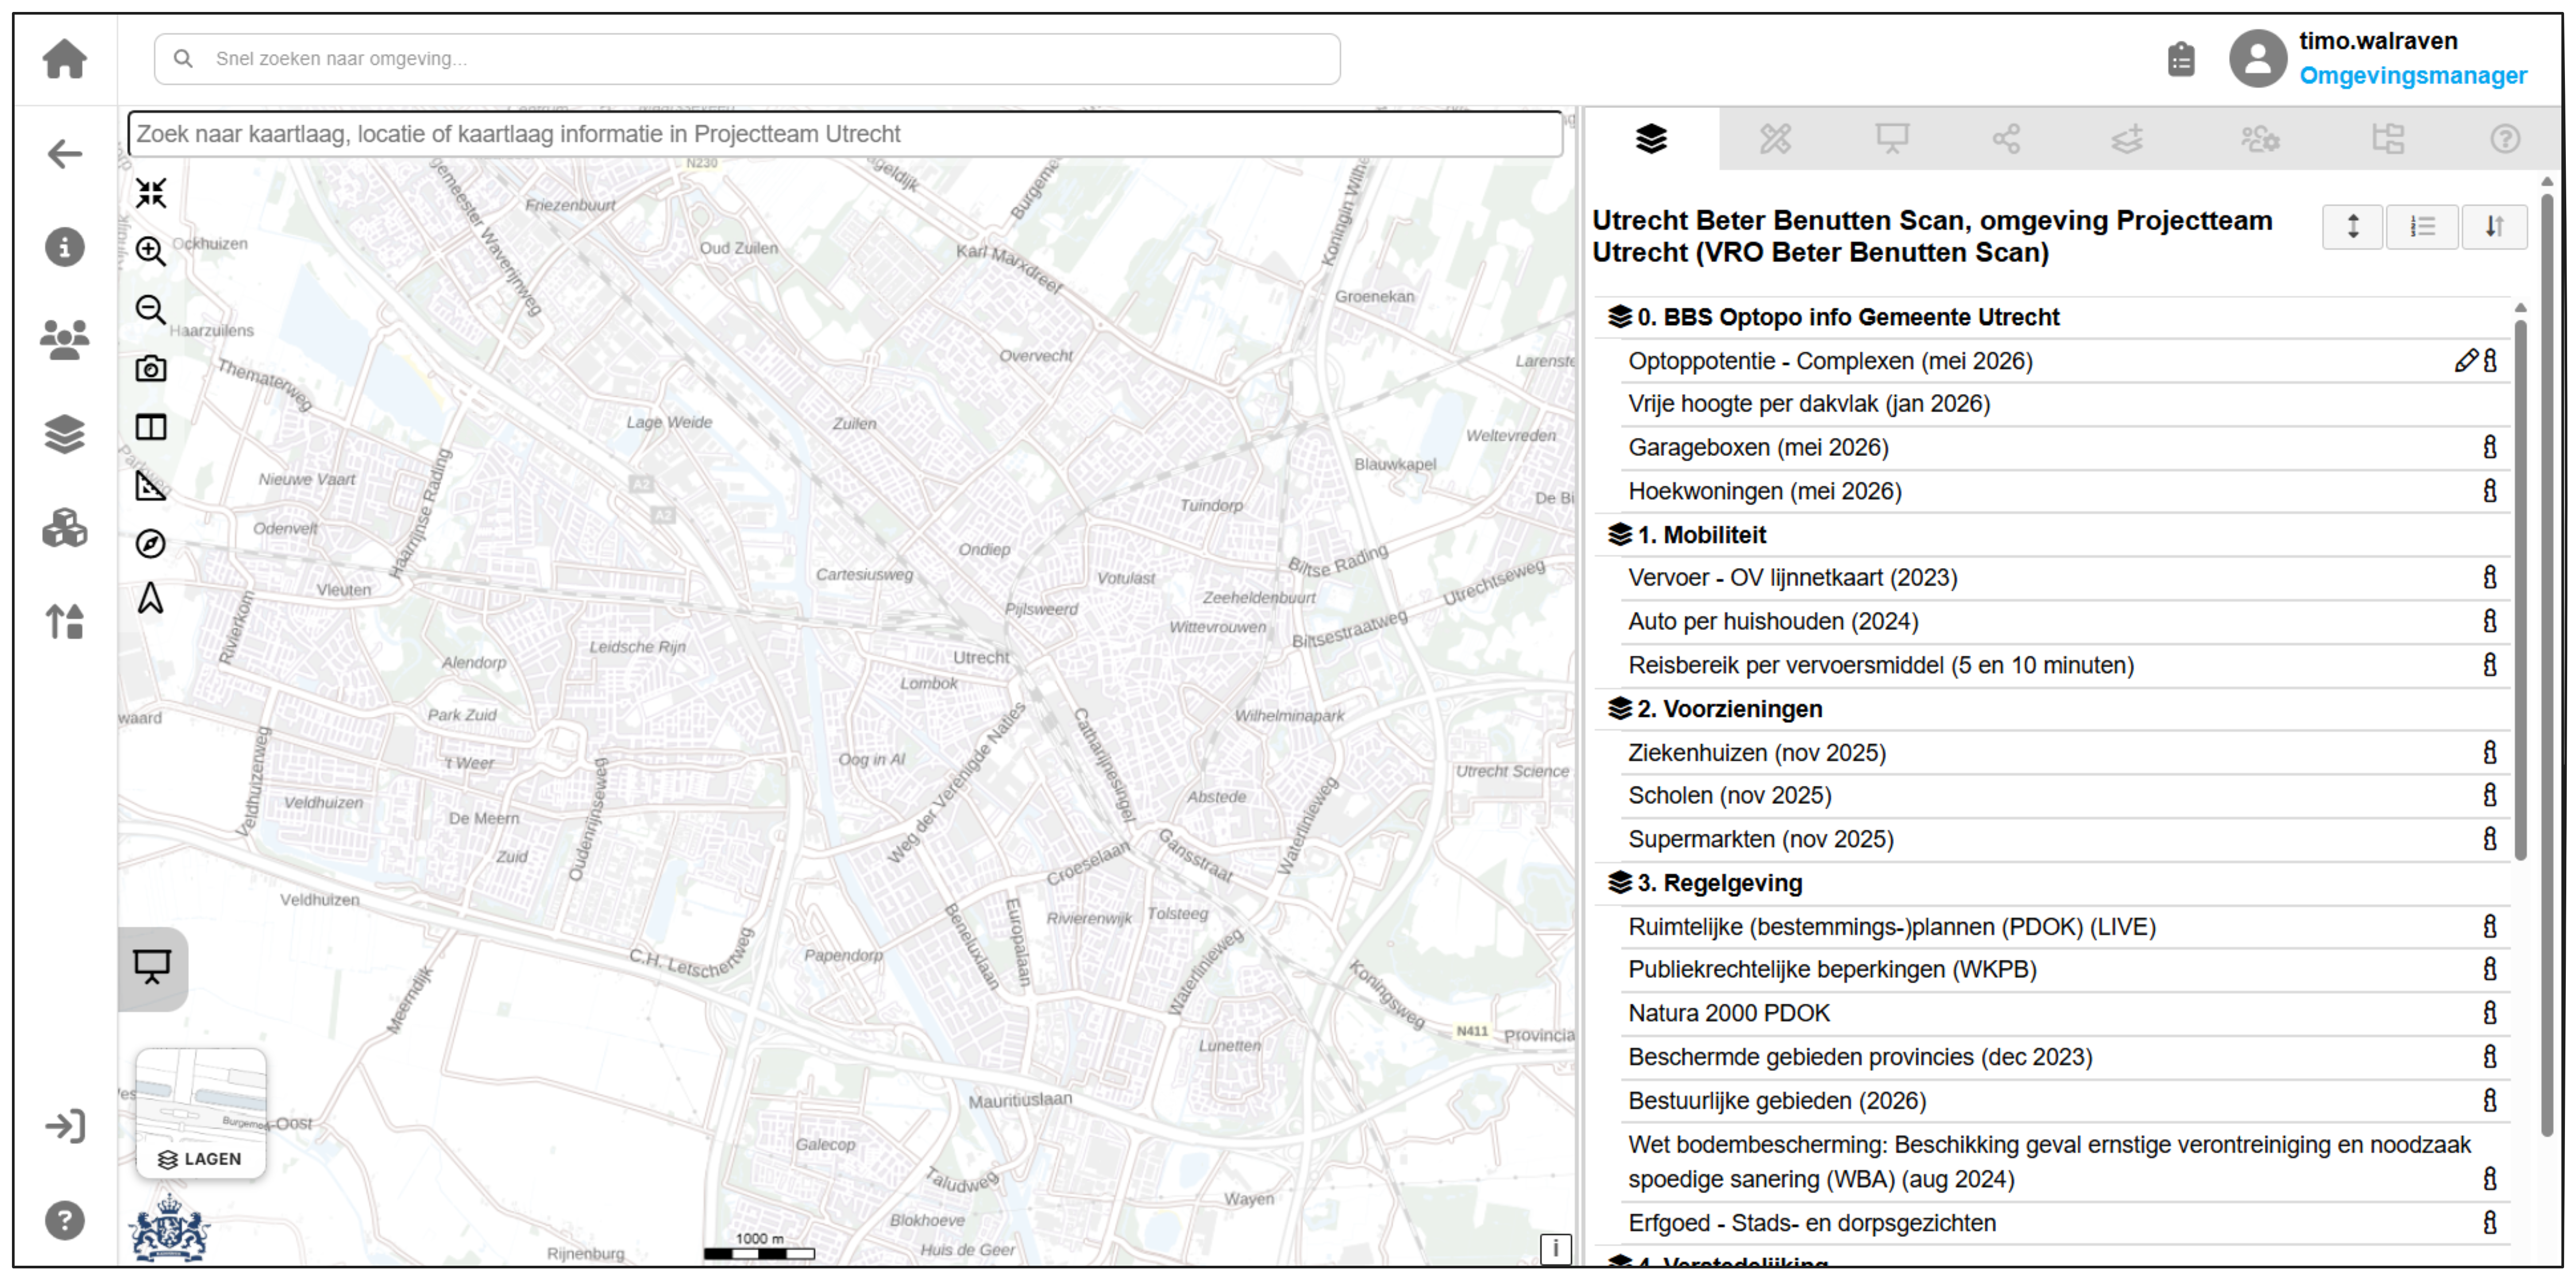Open the help question mark in sidebar

[65, 1220]
